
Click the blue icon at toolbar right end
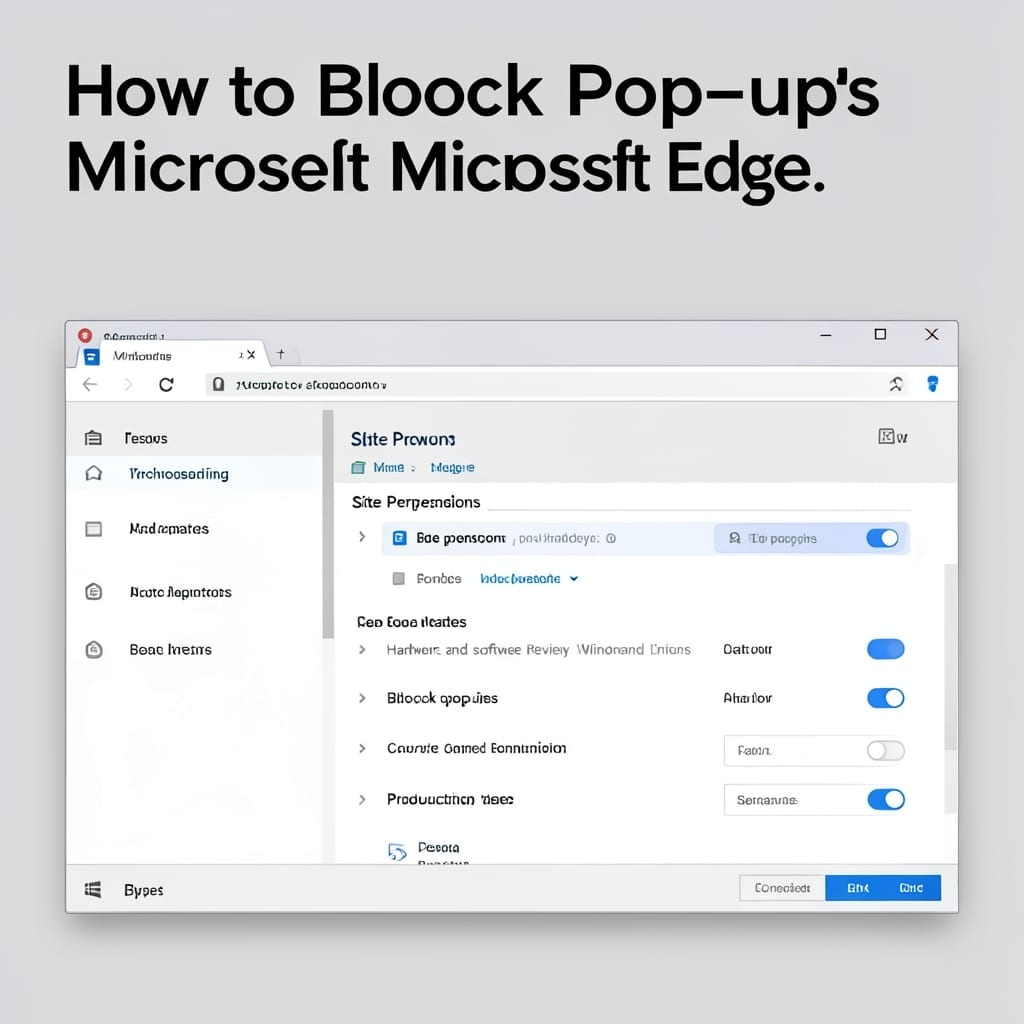point(933,384)
